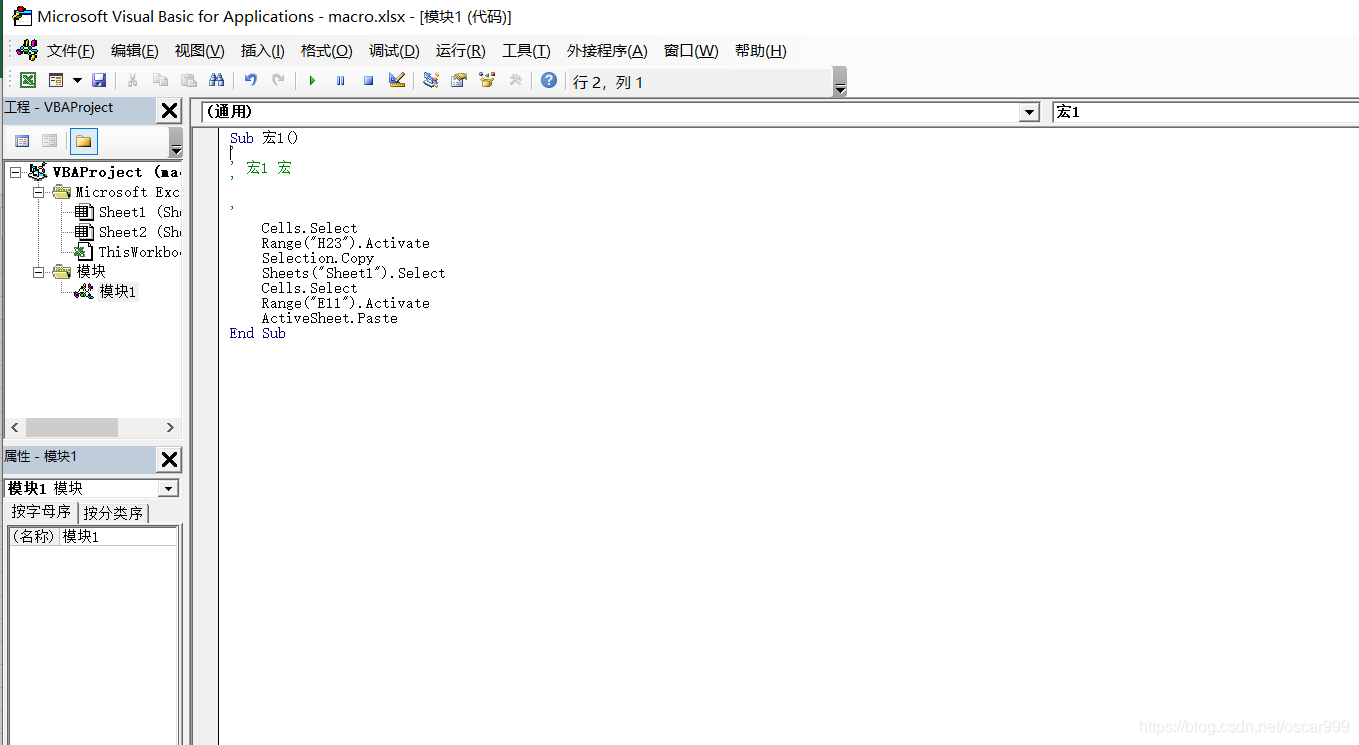1359x745 pixels.
Task: Open the 文件(F) menu
Action: 70,51
